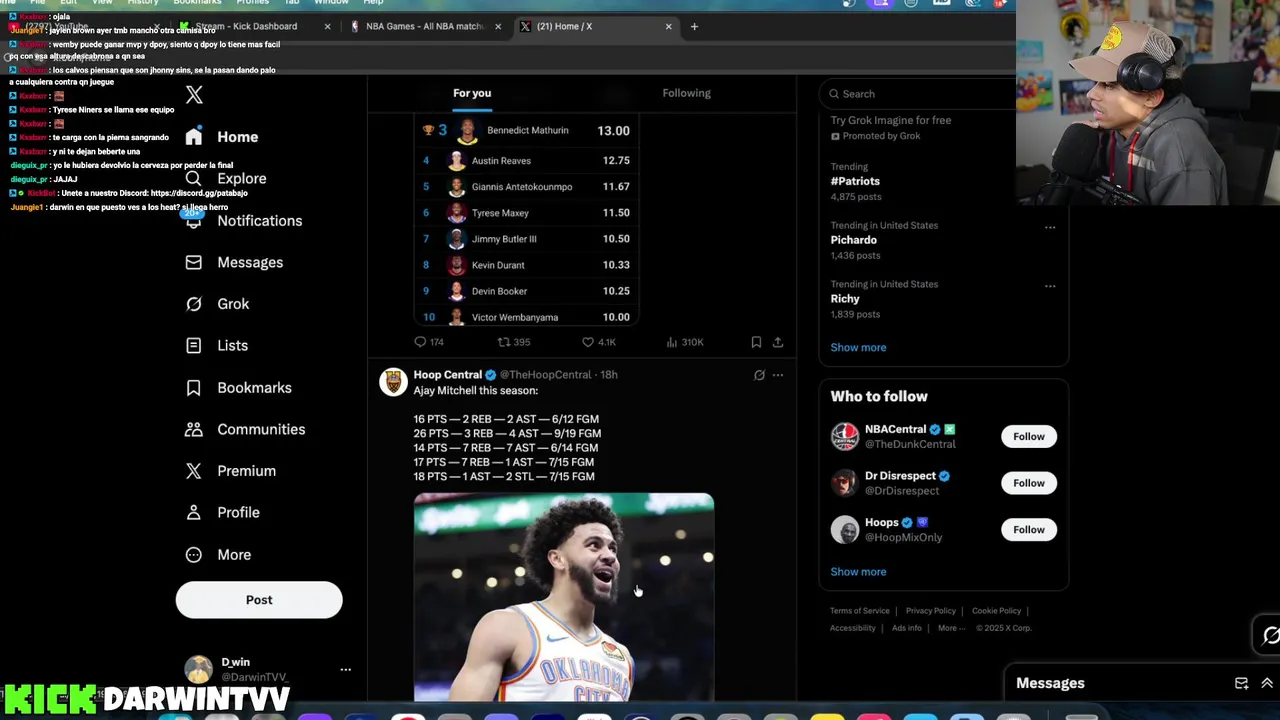Open account menu dots next to D_win
Viewport: 1280px width, 720px height.
tap(345, 669)
